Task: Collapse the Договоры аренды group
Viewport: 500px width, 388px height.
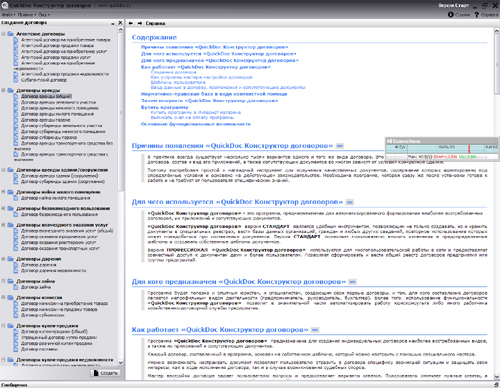Action: tap(3, 90)
